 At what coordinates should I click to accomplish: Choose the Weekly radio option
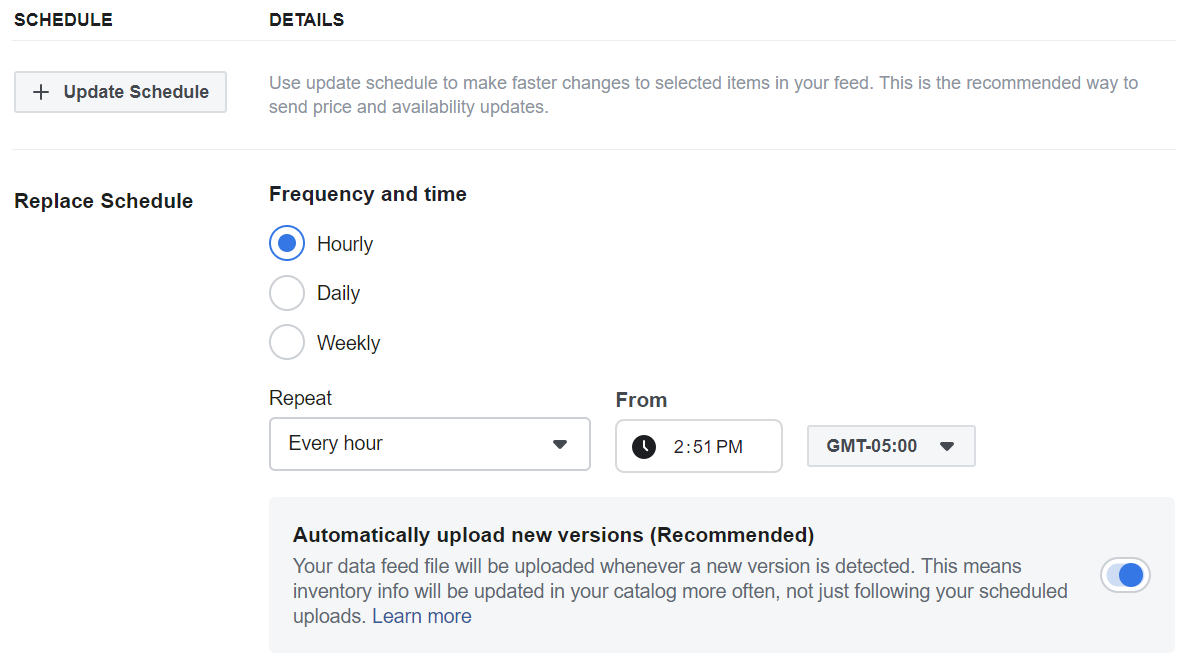pyautogui.click(x=287, y=342)
